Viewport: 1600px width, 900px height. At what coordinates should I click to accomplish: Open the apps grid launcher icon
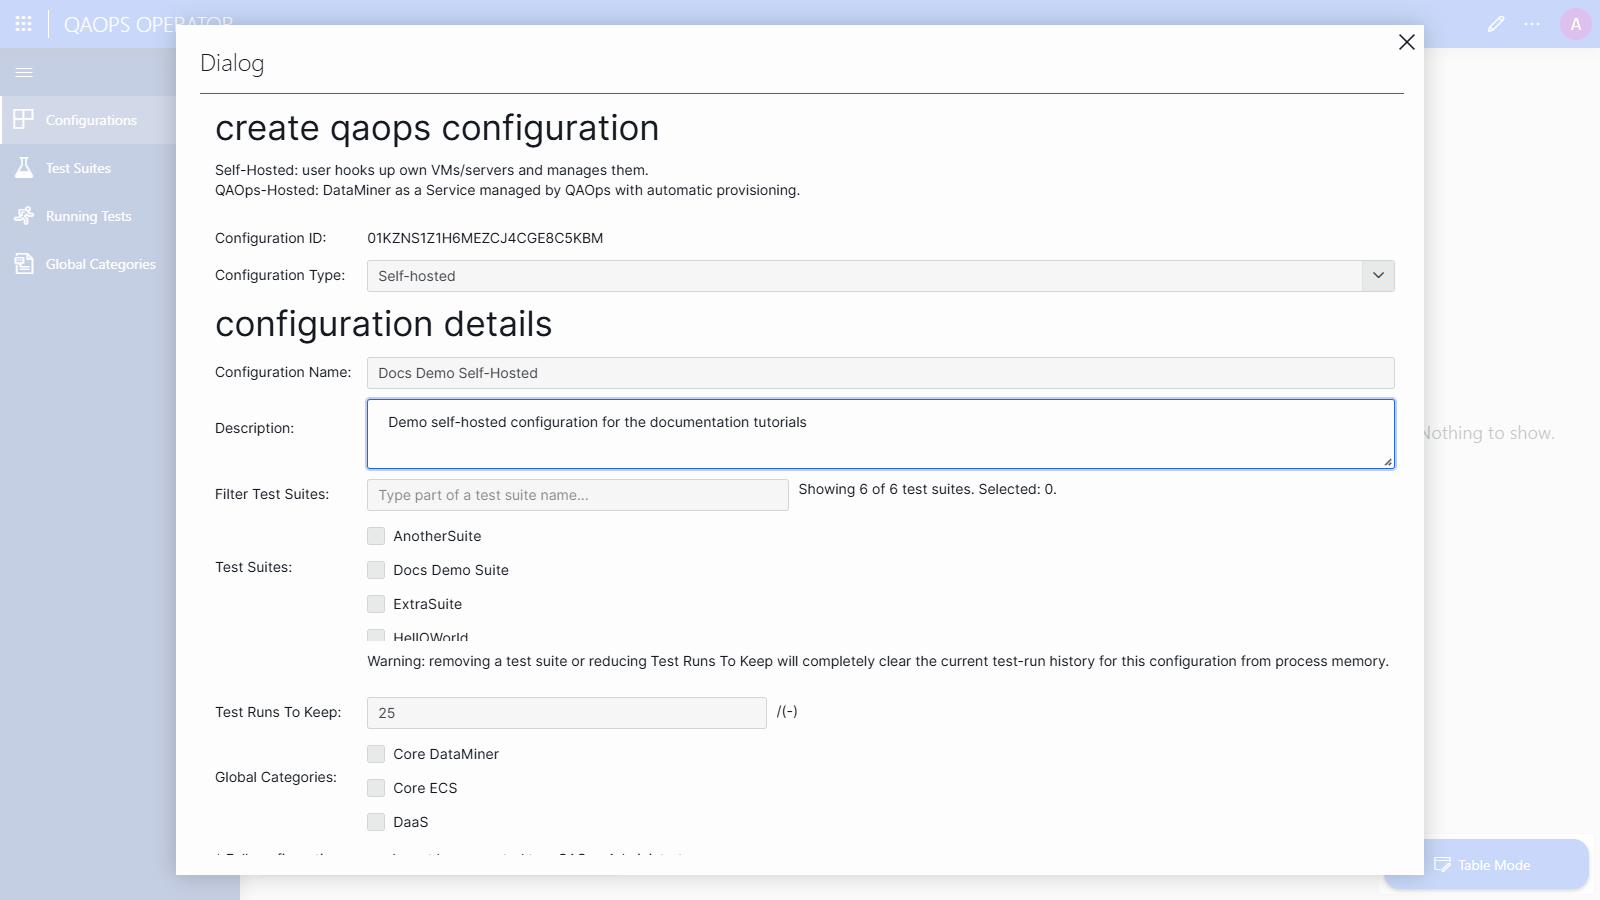click(24, 23)
